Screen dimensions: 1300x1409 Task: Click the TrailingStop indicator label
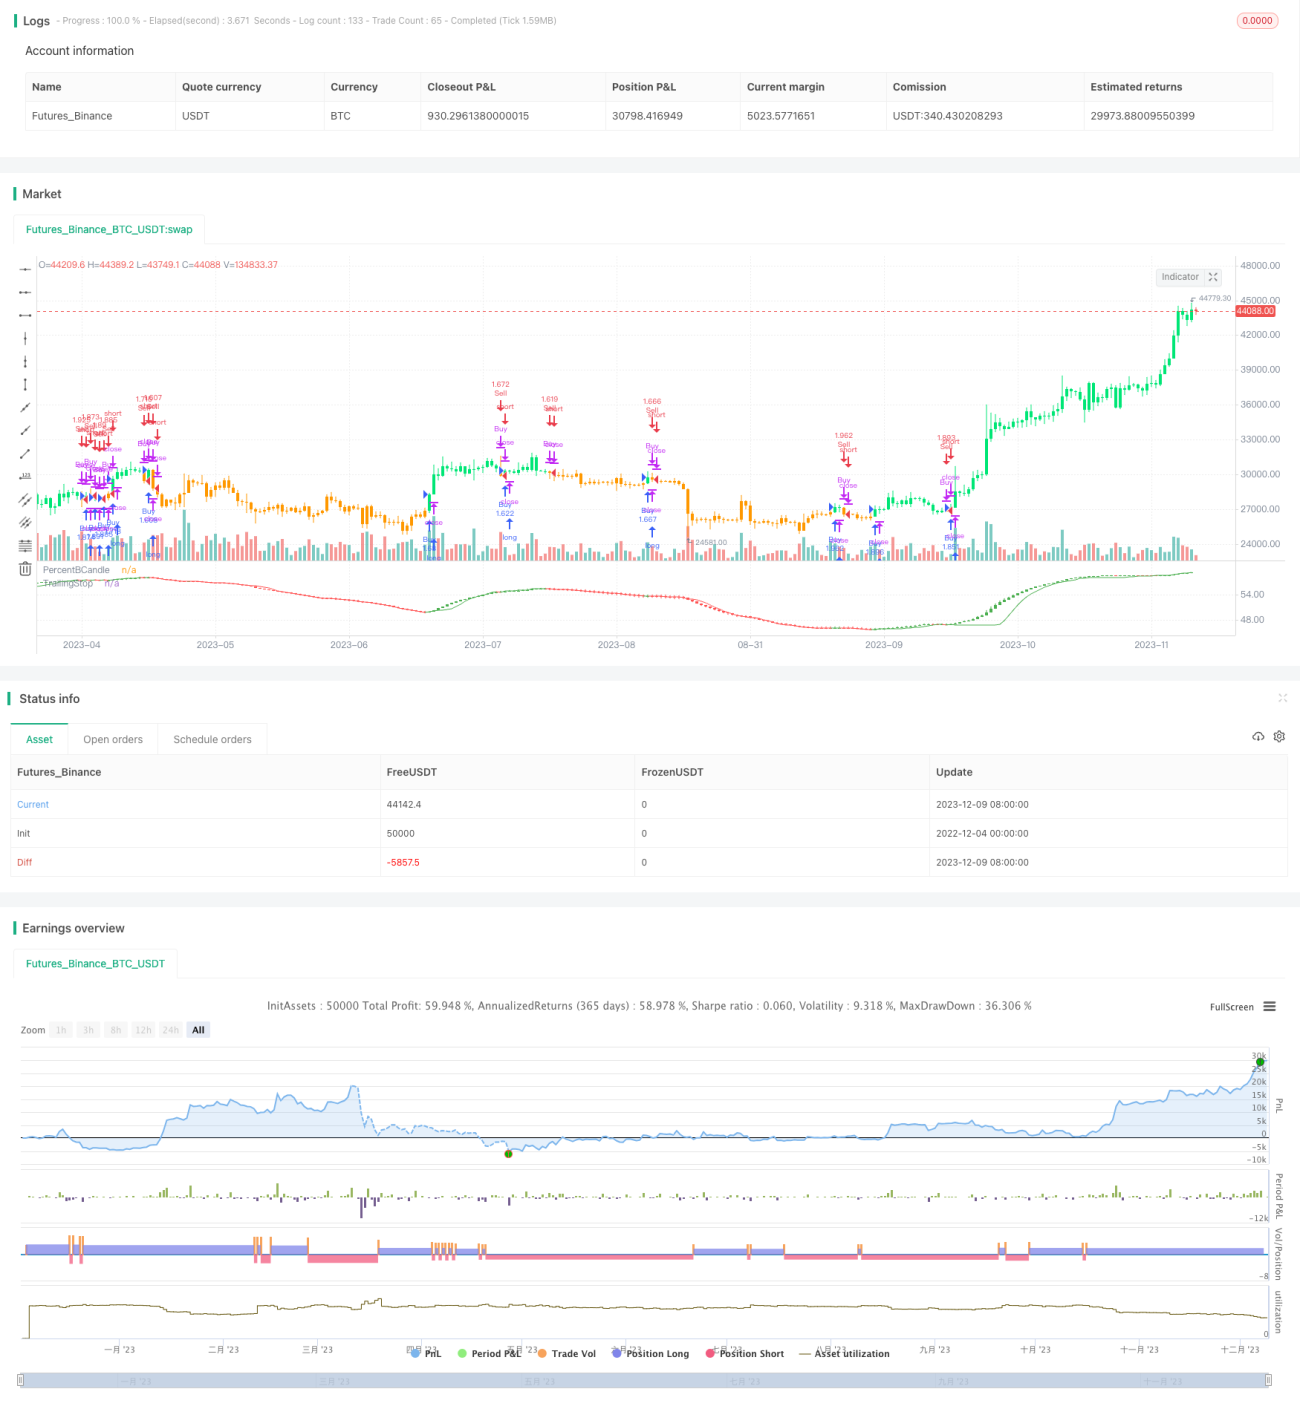tap(68, 583)
